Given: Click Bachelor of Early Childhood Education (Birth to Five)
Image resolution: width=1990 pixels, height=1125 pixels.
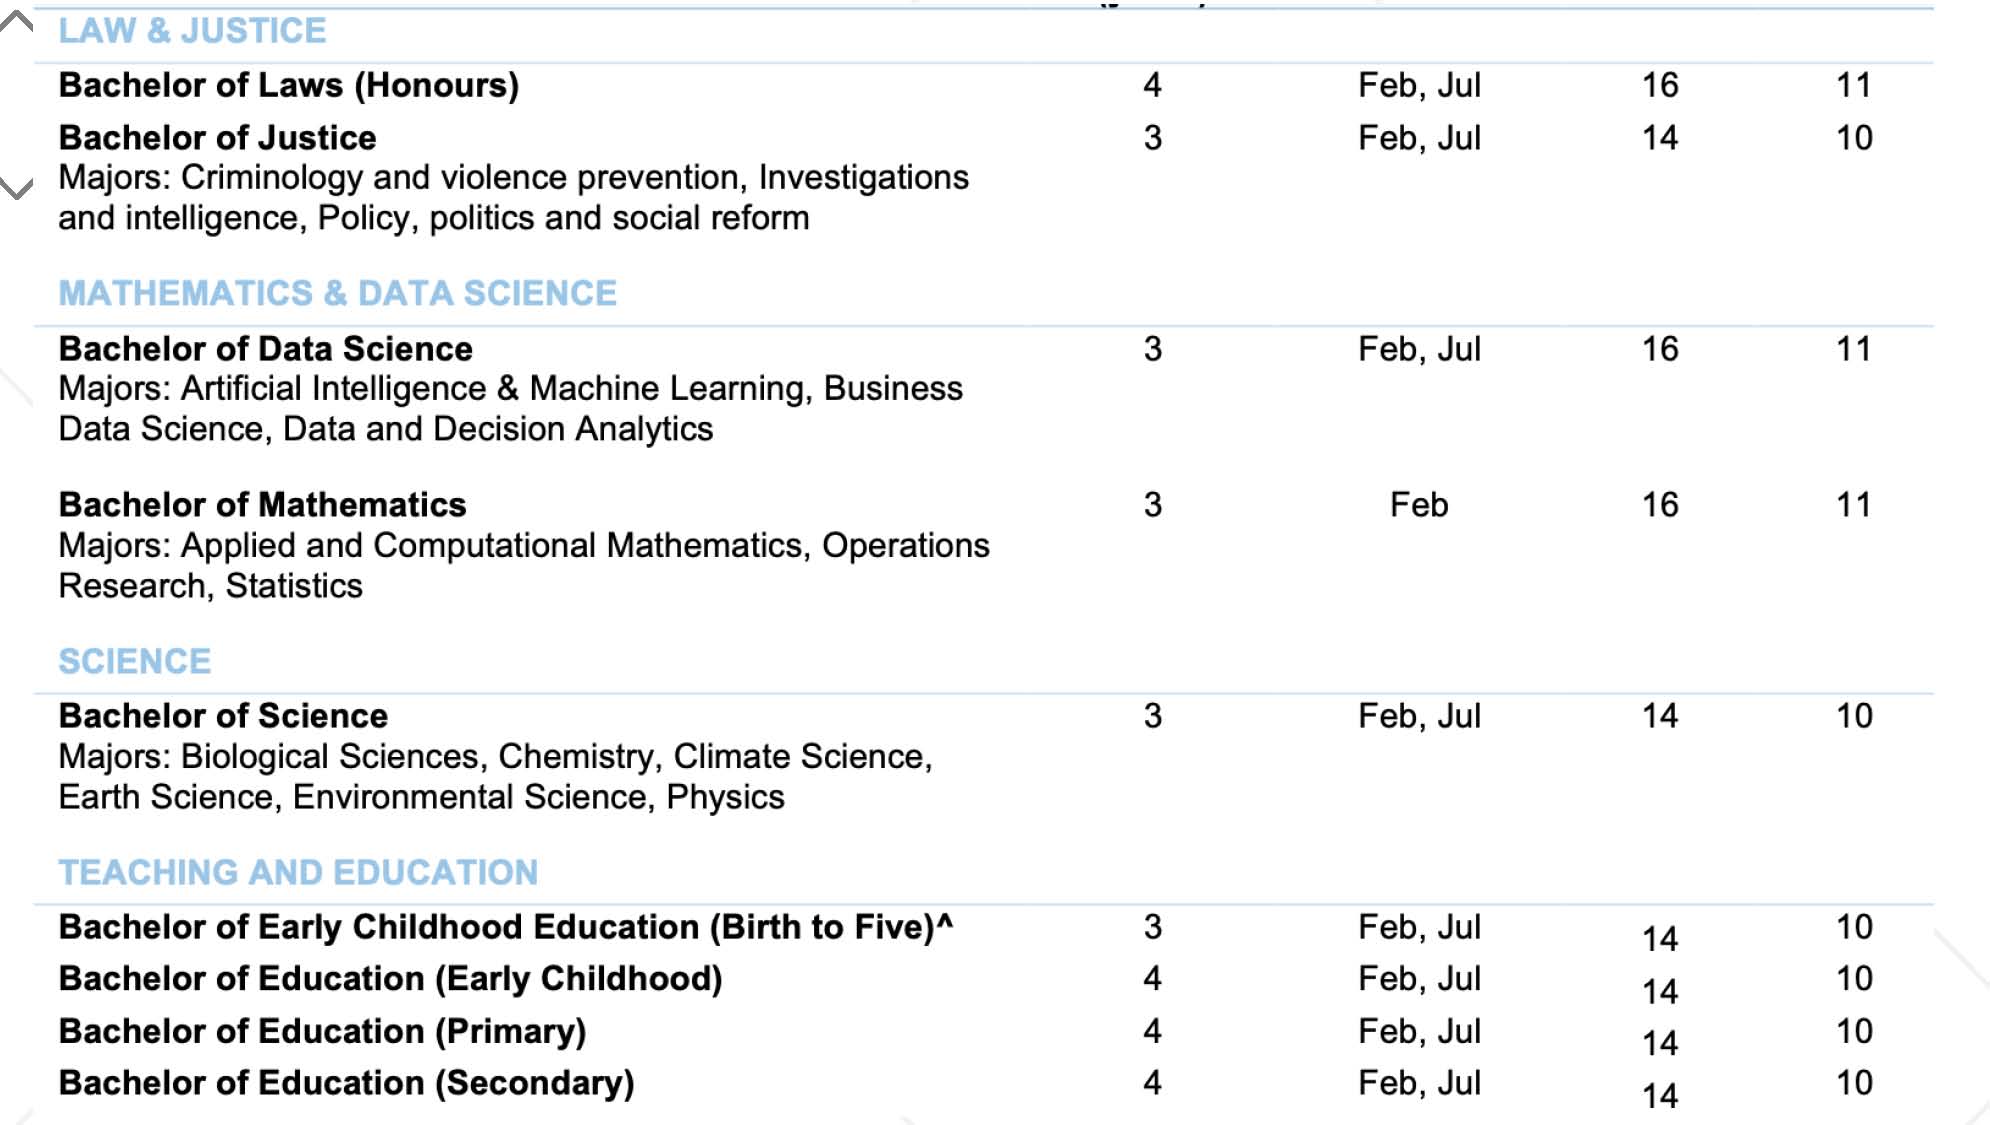Looking at the screenshot, I should pyautogui.click(x=505, y=927).
